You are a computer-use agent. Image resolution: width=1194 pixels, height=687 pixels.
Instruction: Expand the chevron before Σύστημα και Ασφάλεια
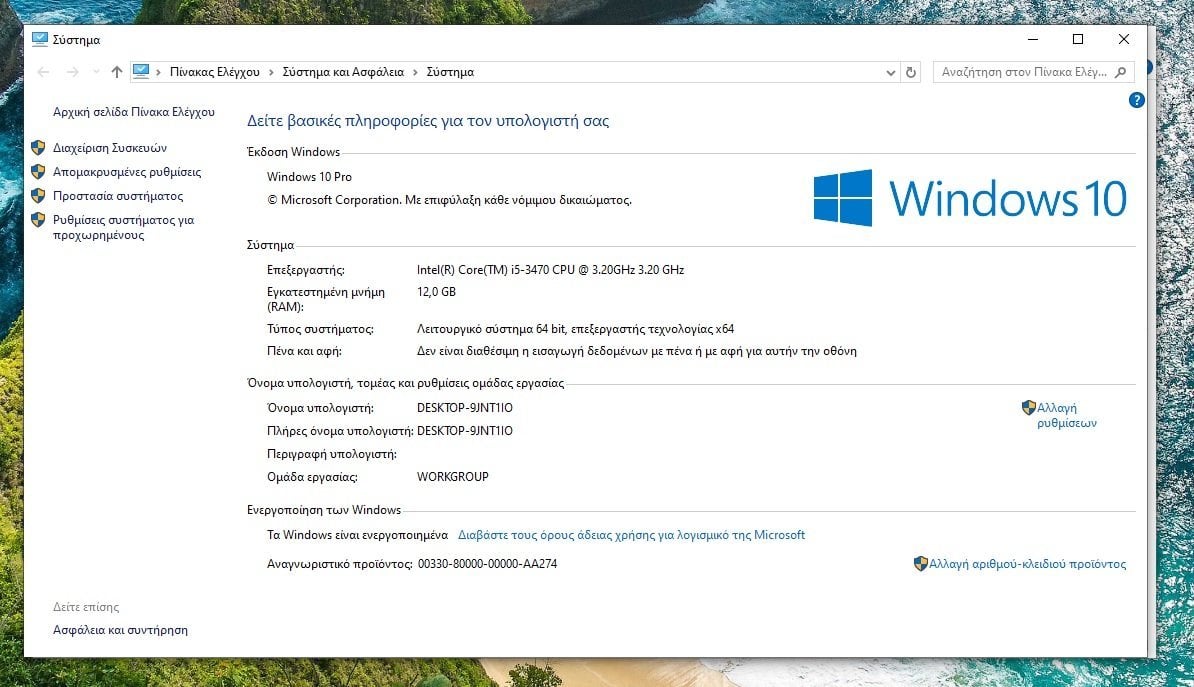pyautogui.click(x=271, y=72)
